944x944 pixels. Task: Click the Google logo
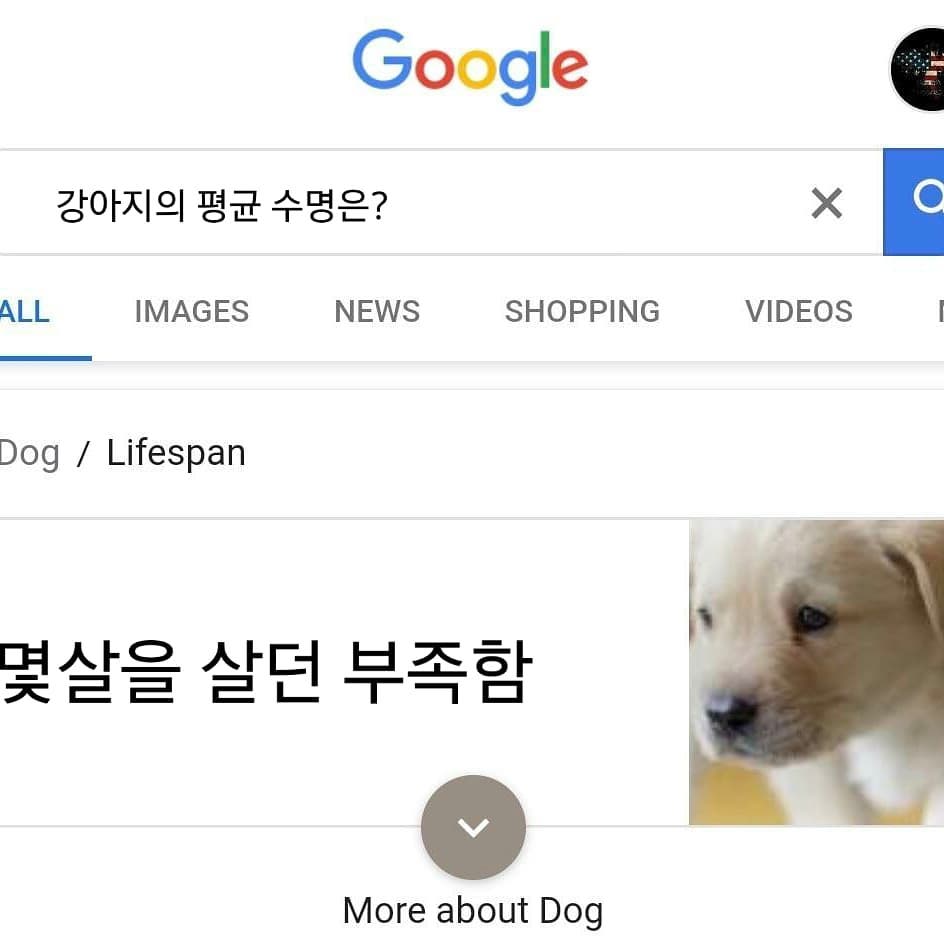(470, 66)
